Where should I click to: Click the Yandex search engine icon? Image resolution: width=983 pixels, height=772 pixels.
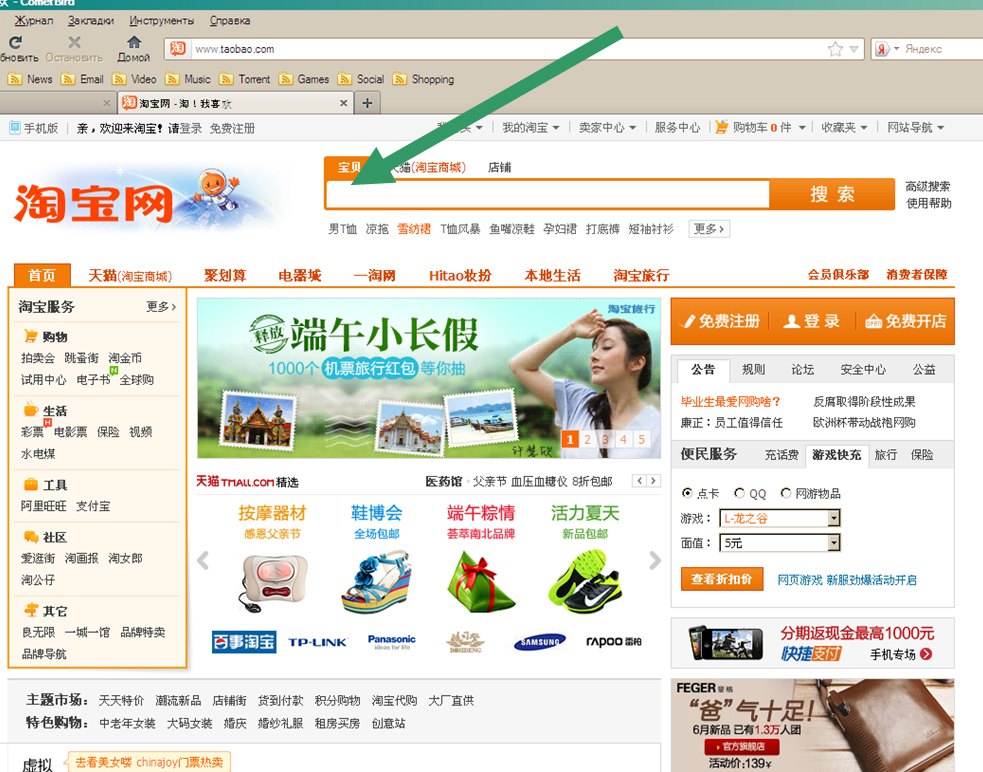pos(882,49)
